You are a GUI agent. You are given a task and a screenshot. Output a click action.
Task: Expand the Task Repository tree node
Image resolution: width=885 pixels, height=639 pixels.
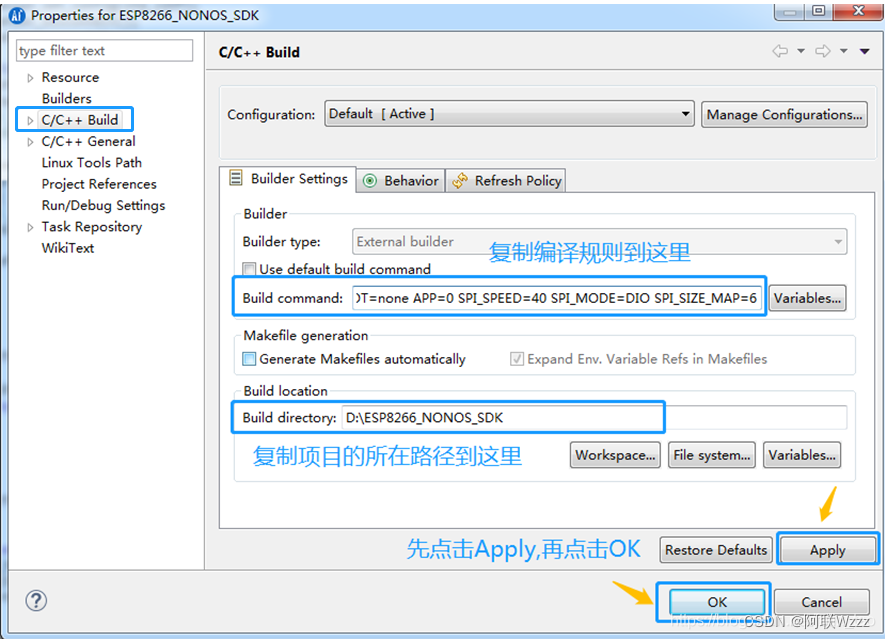[30, 227]
